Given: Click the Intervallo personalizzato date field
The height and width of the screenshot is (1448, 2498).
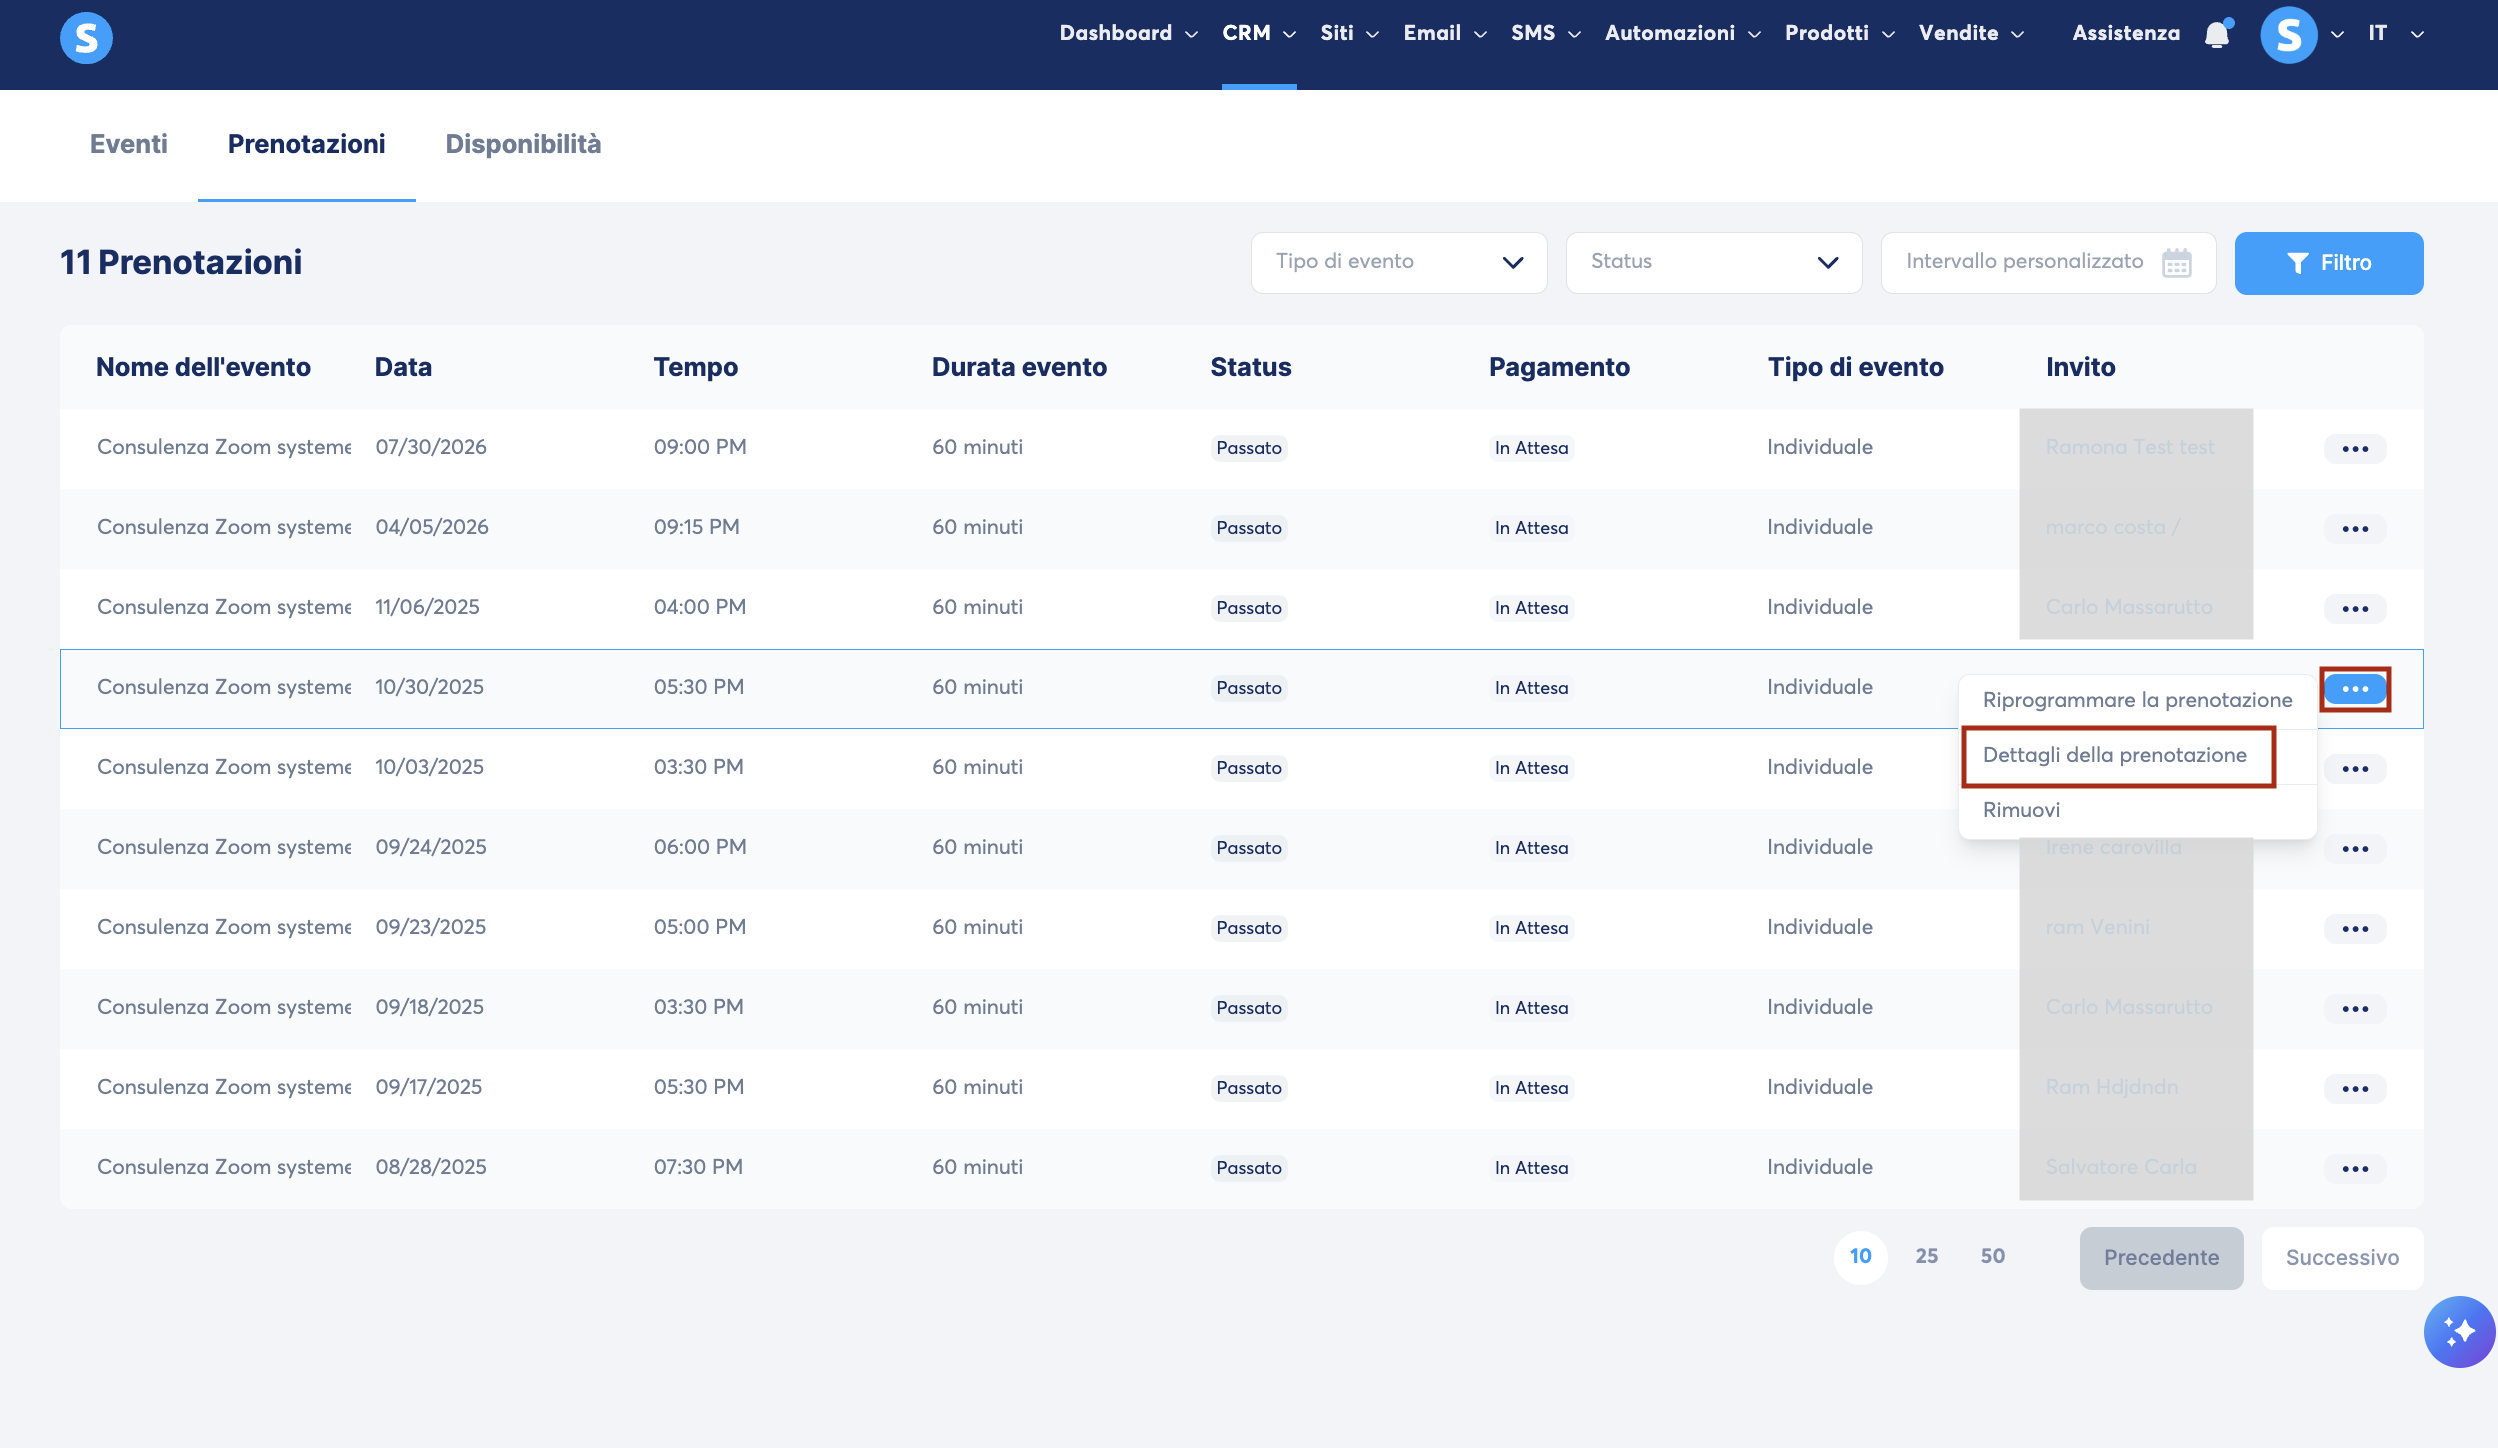Looking at the screenshot, I should pos(2048,263).
